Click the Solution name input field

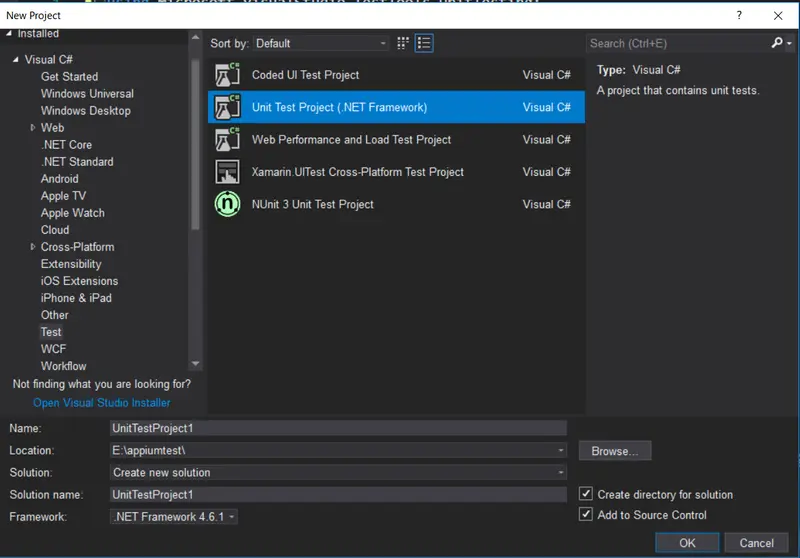click(x=338, y=494)
